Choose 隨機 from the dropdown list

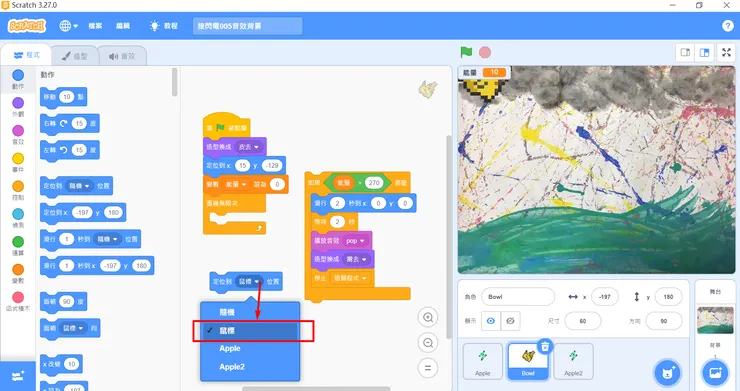click(x=250, y=312)
